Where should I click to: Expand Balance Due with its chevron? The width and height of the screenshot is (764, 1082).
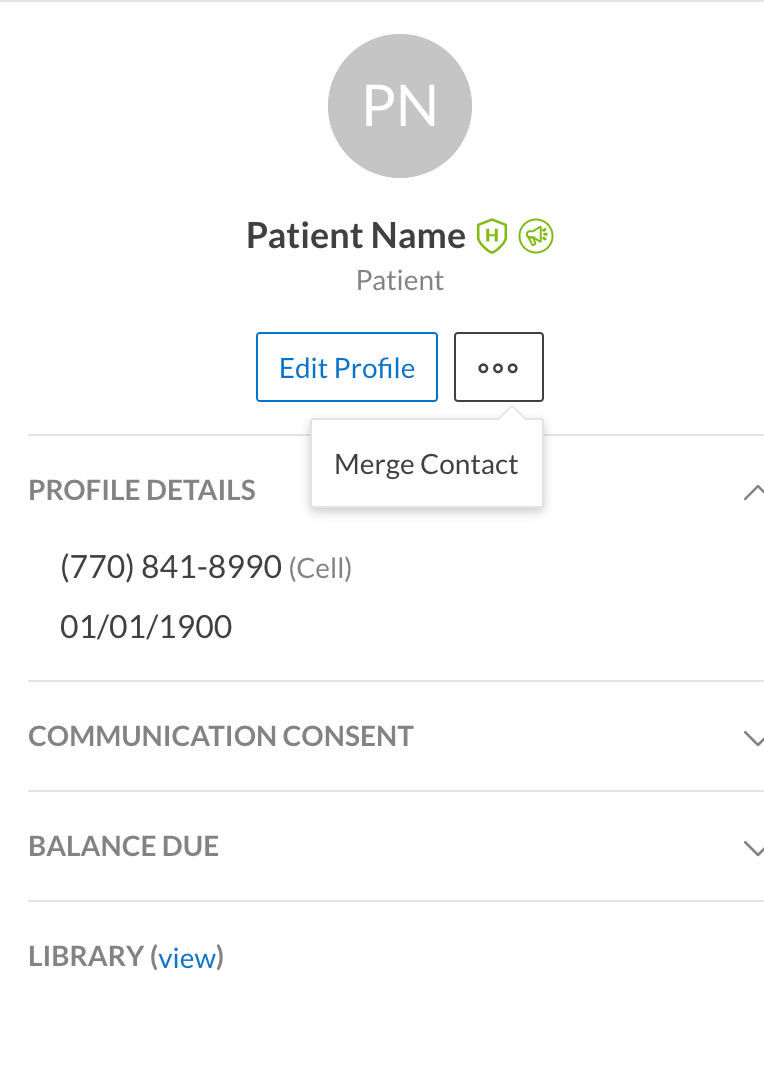pyautogui.click(x=754, y=847)
